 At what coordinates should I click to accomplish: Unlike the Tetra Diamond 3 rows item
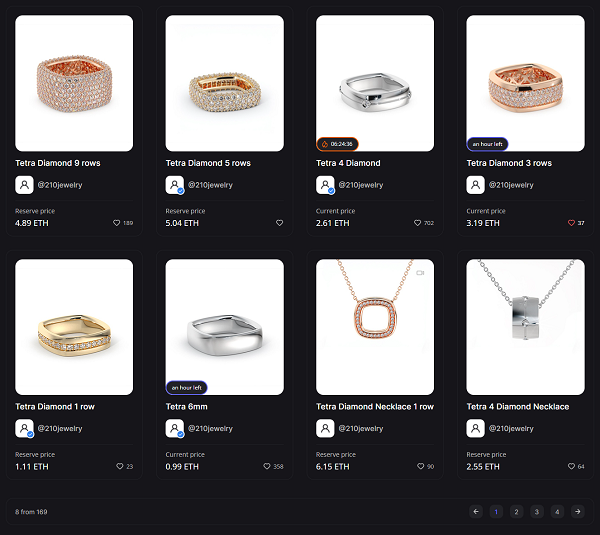point(571,223)
